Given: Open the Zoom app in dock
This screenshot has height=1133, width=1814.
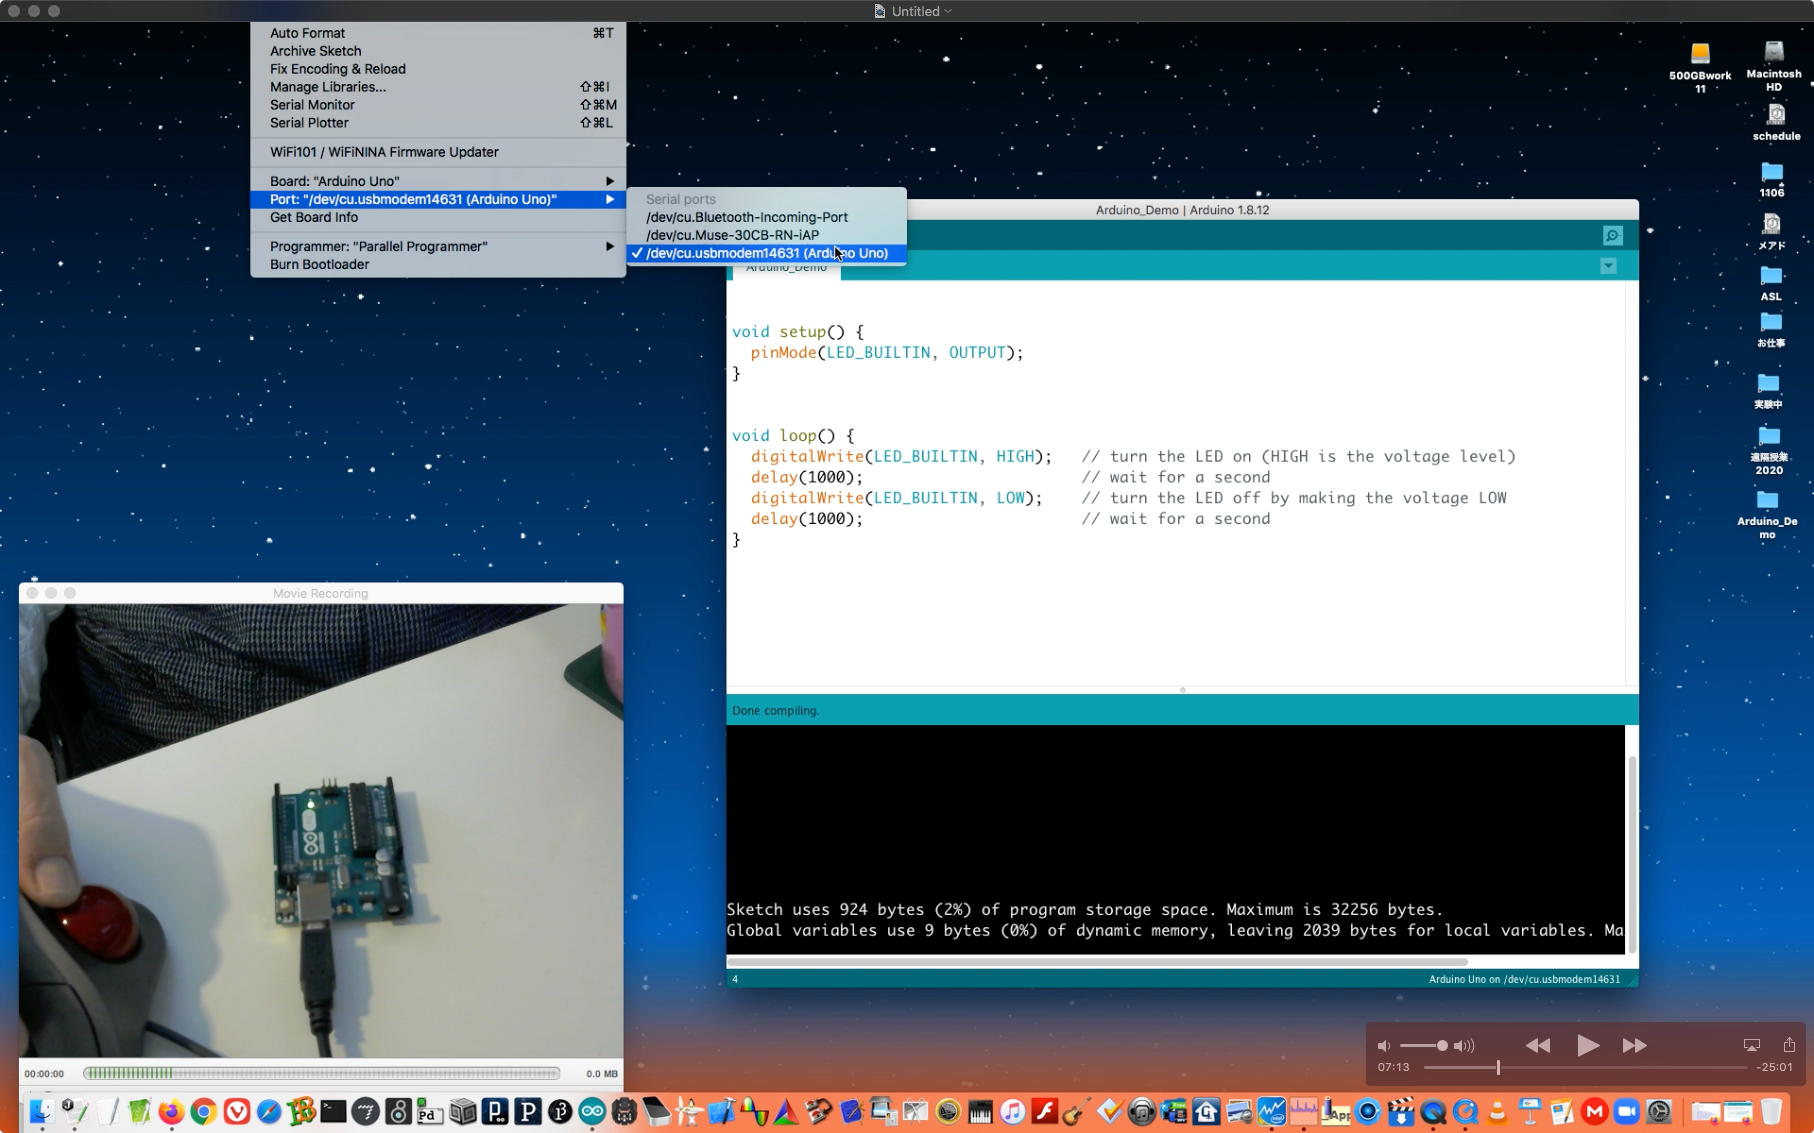Looking at the screenshot, I should pyautogui.click(x=1626, y=1111).
